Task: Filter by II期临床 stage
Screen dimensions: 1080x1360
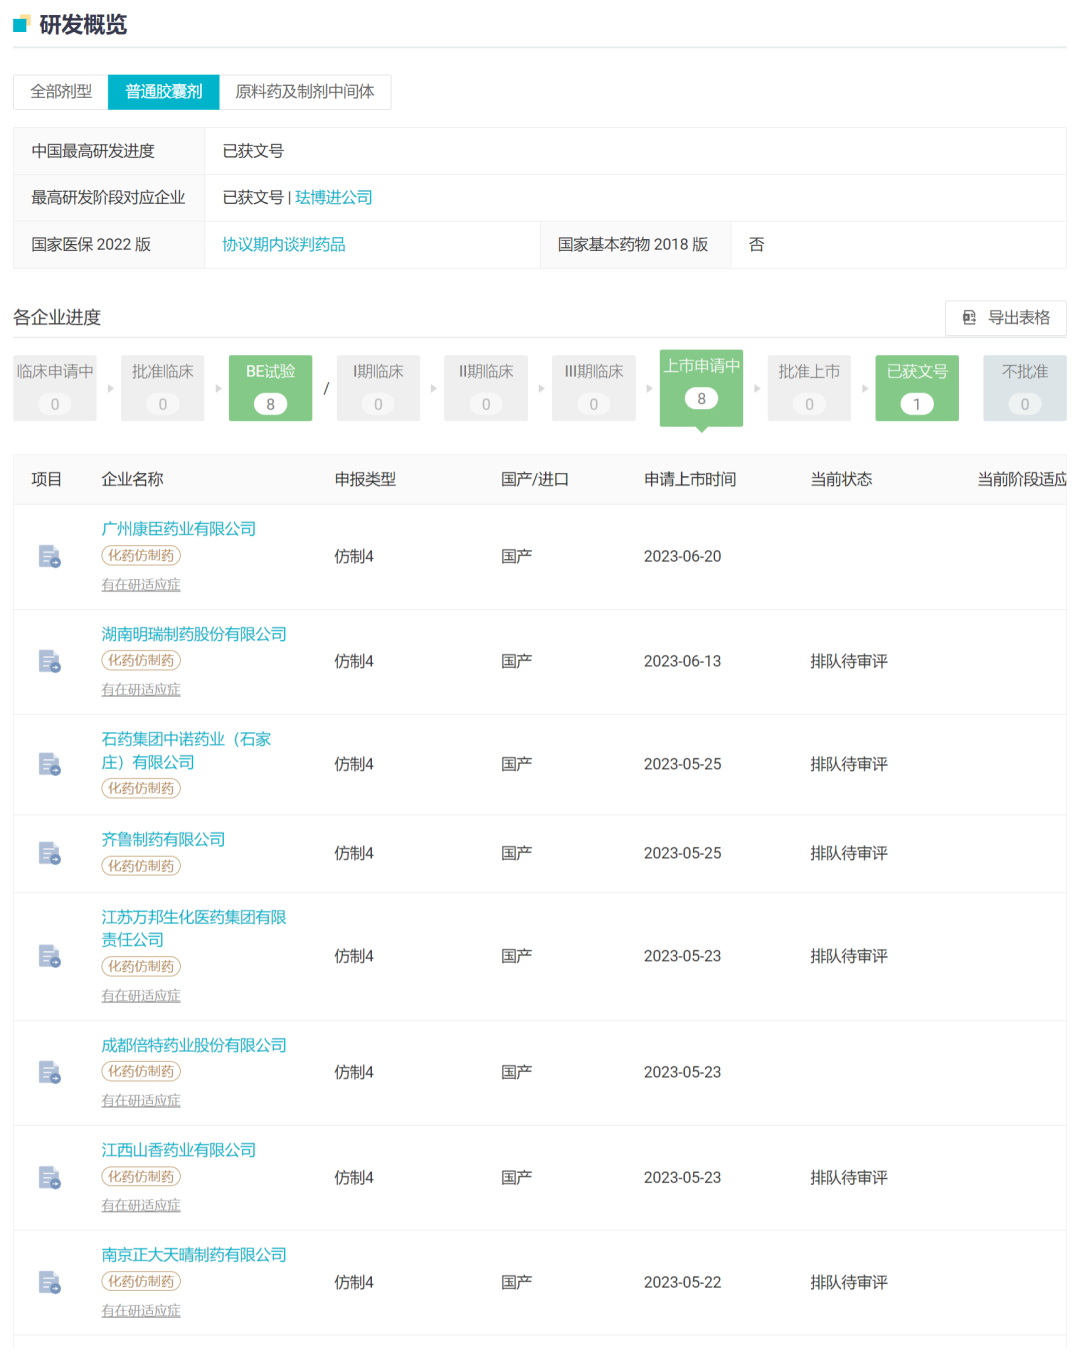Action: coord(486,388)
